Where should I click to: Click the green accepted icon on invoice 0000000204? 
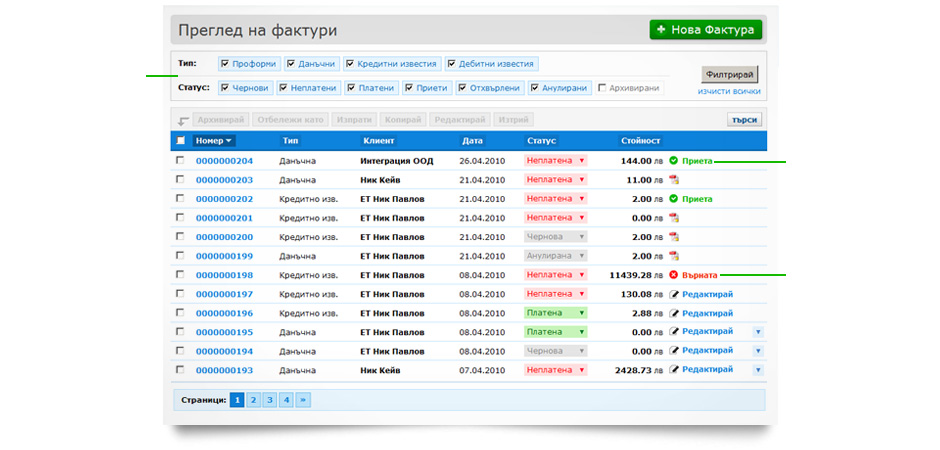click(x=674, y=161)
